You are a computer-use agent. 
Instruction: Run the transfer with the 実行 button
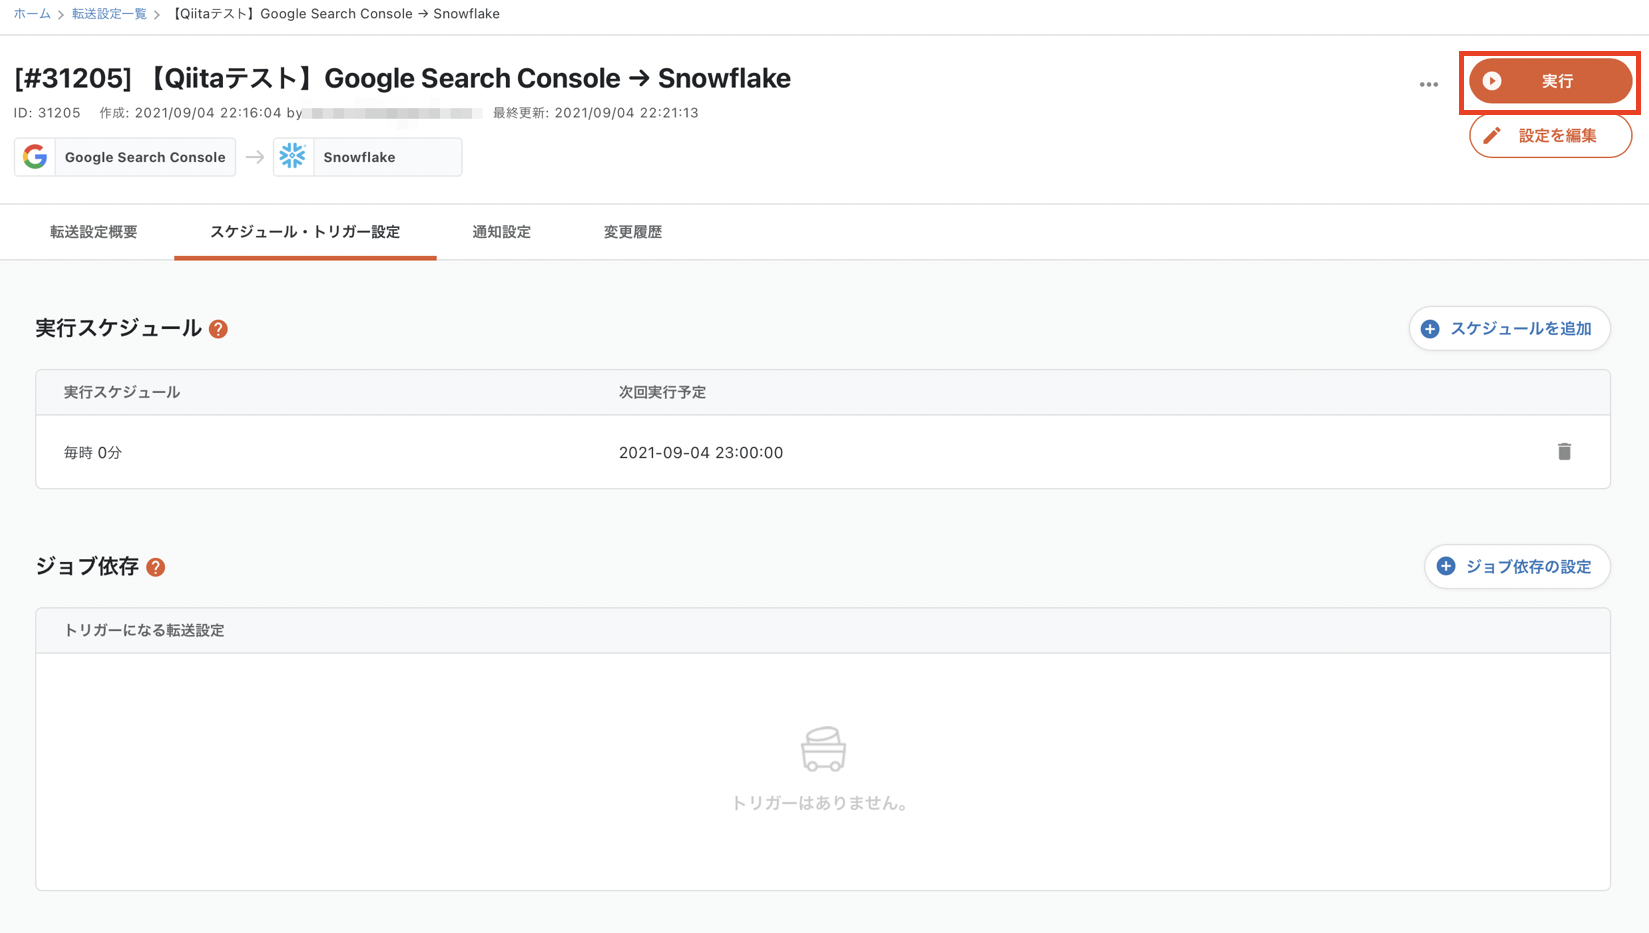tap(1550, 81)
